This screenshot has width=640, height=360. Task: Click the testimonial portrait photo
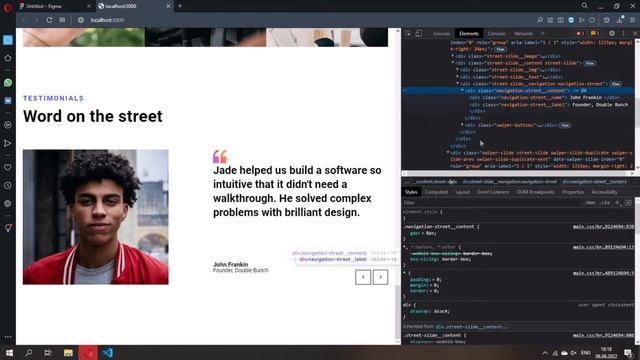pyautogui.click(x=96, y=217)
